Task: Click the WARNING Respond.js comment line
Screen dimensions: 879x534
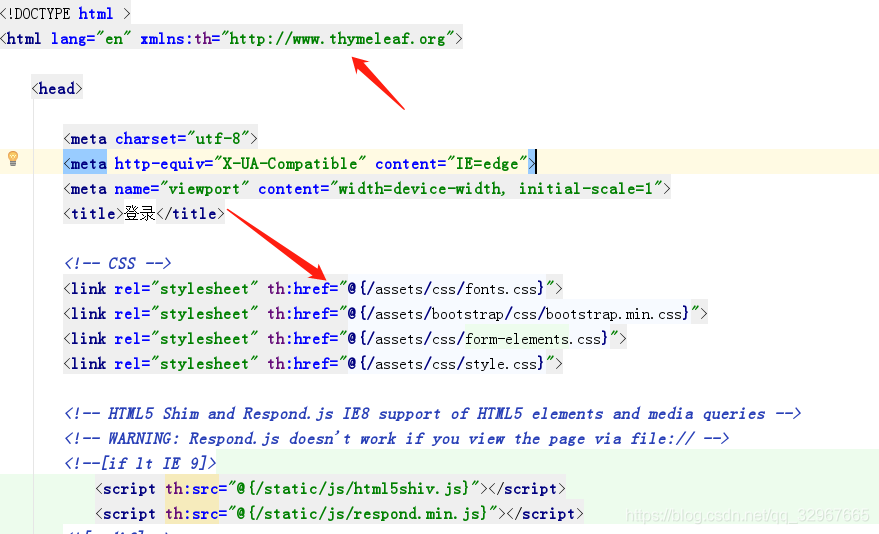Action: coord(396,439)
